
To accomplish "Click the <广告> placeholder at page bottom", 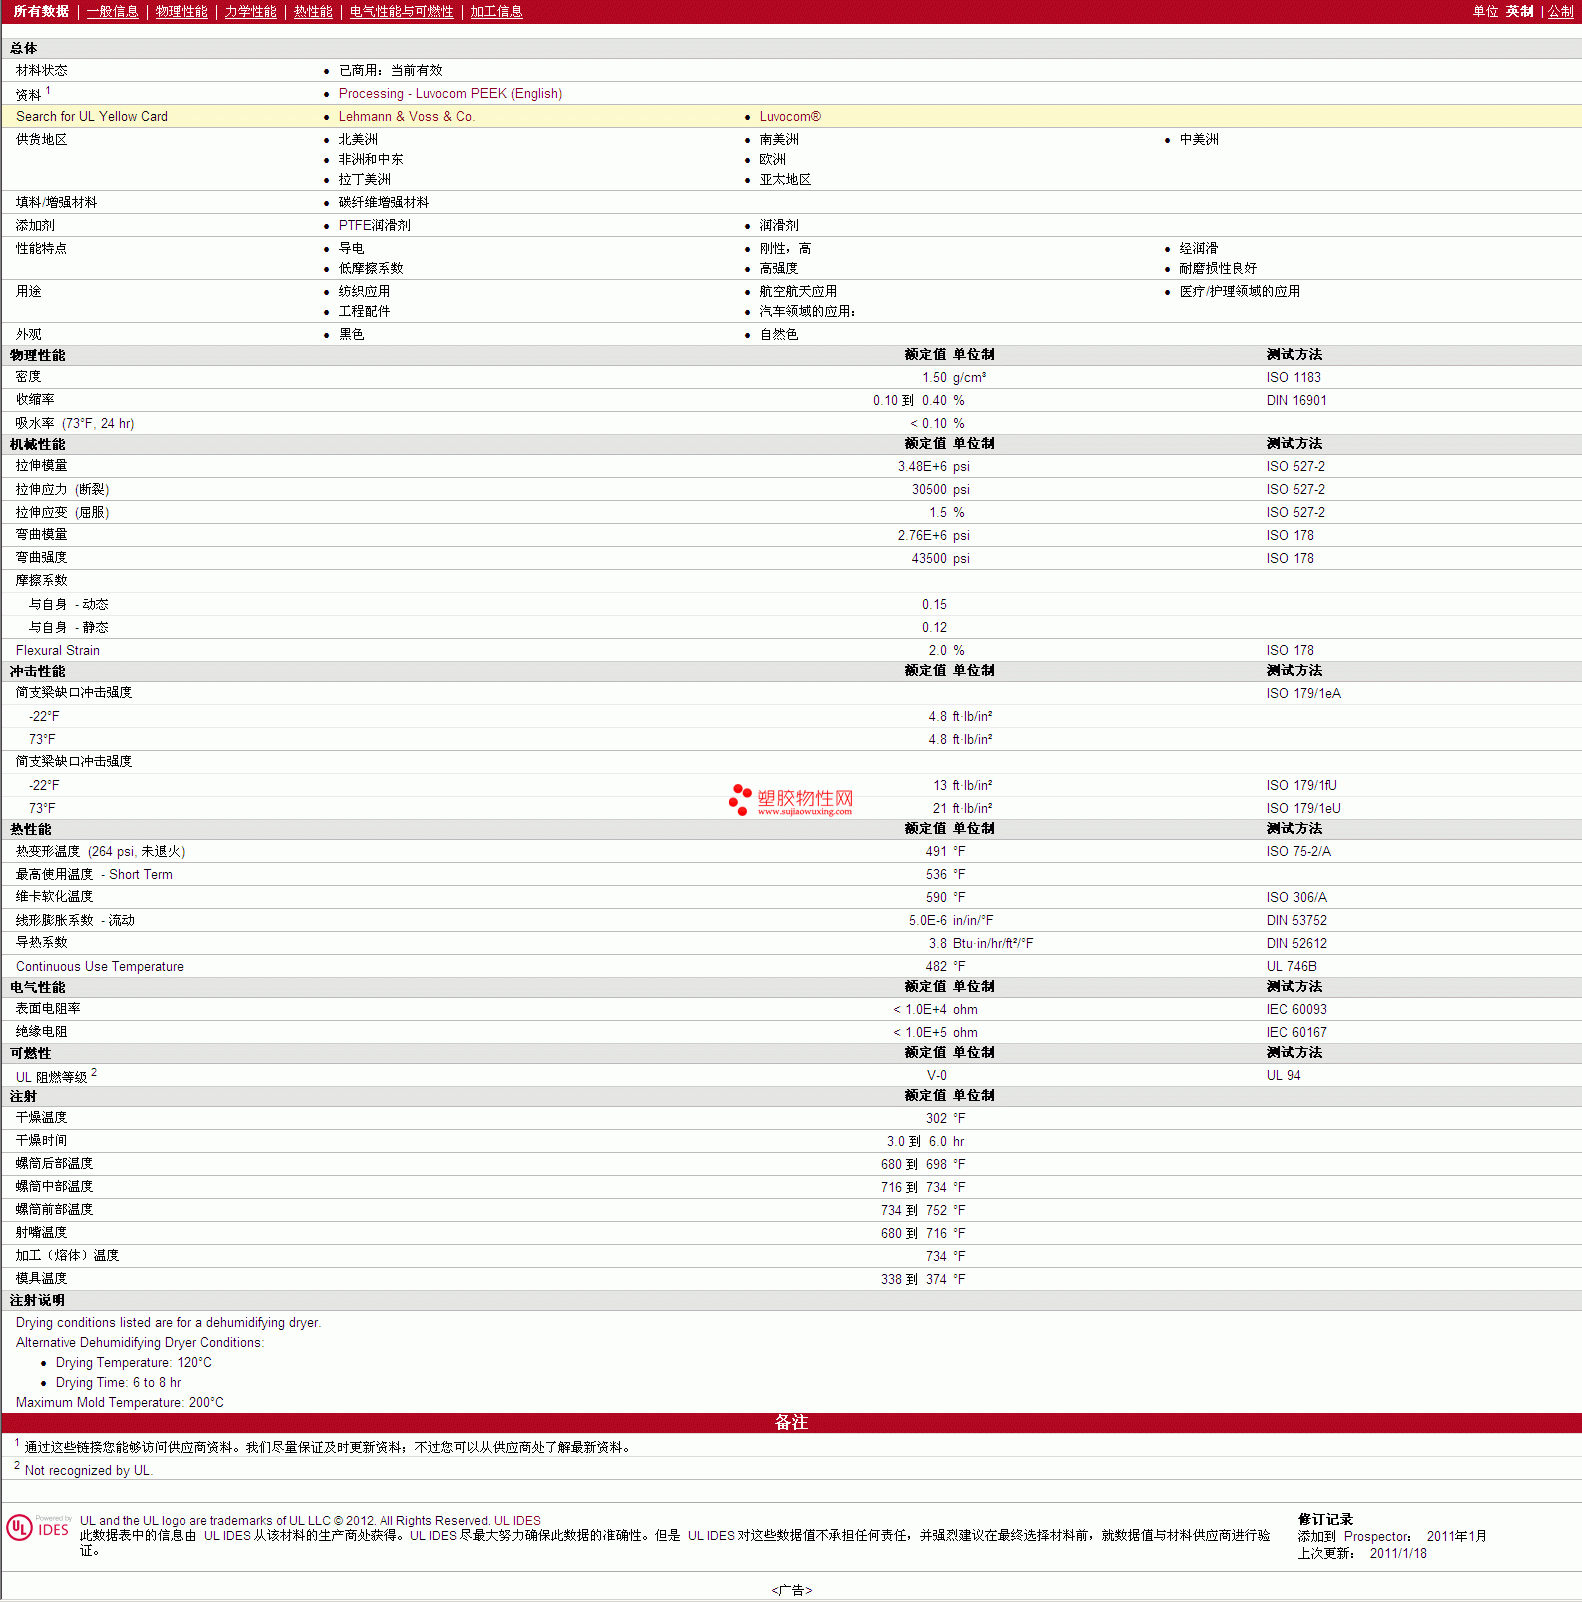I will pyautogui.click(x=791, y=1590).
